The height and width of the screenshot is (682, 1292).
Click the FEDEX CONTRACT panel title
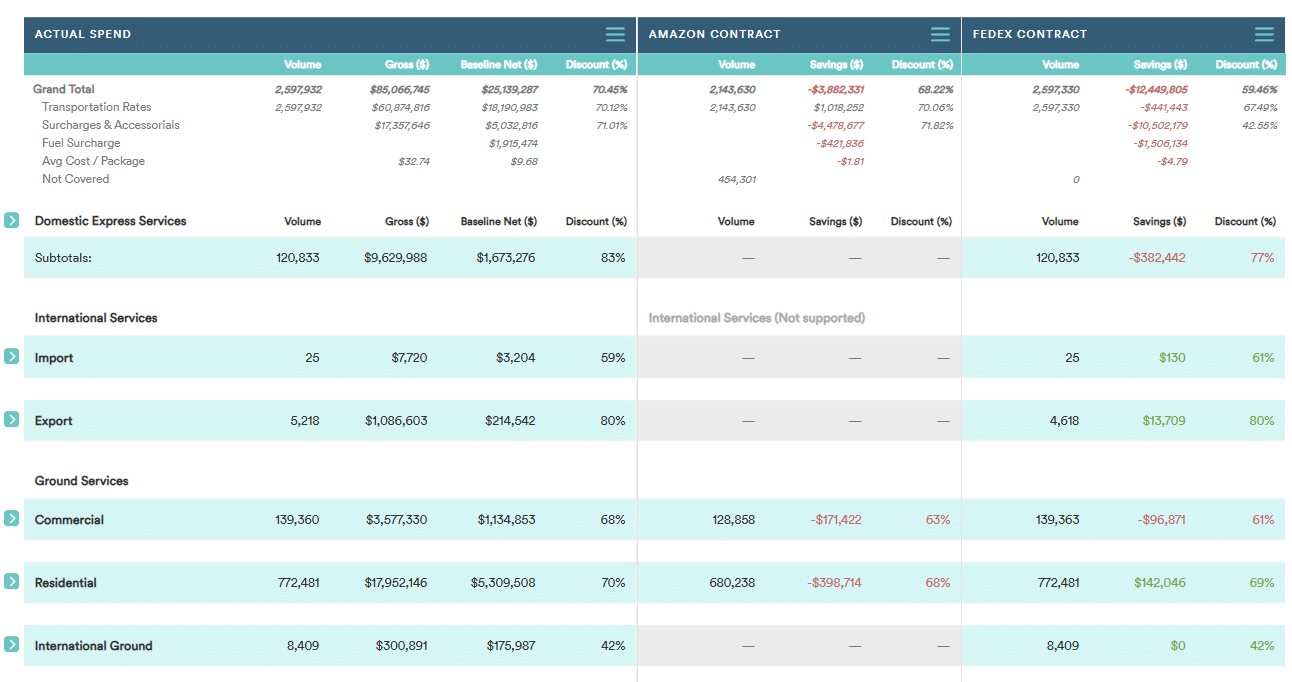coord(1029,34)
